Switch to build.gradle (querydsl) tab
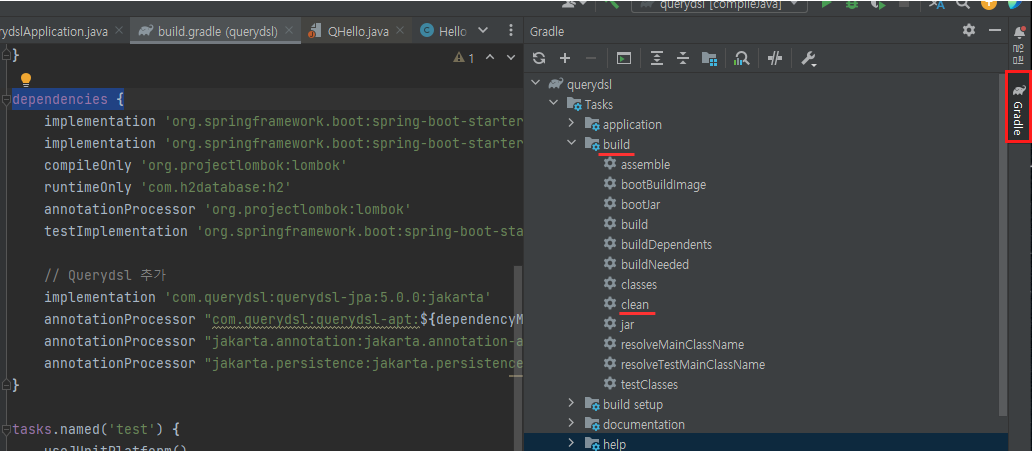 coord(217,32)
